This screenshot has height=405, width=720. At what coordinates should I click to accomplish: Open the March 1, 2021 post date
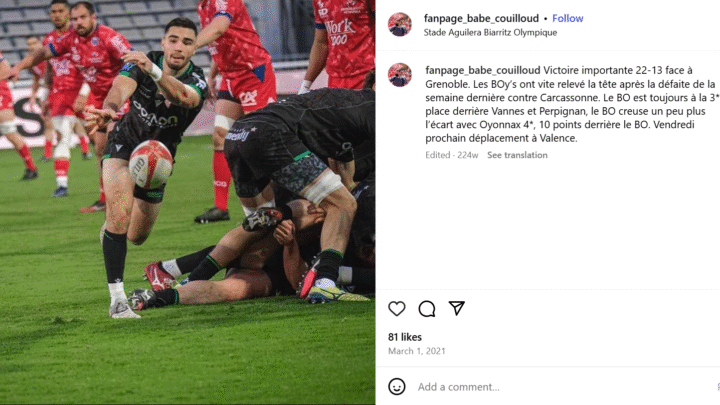[x=416, y=351]
